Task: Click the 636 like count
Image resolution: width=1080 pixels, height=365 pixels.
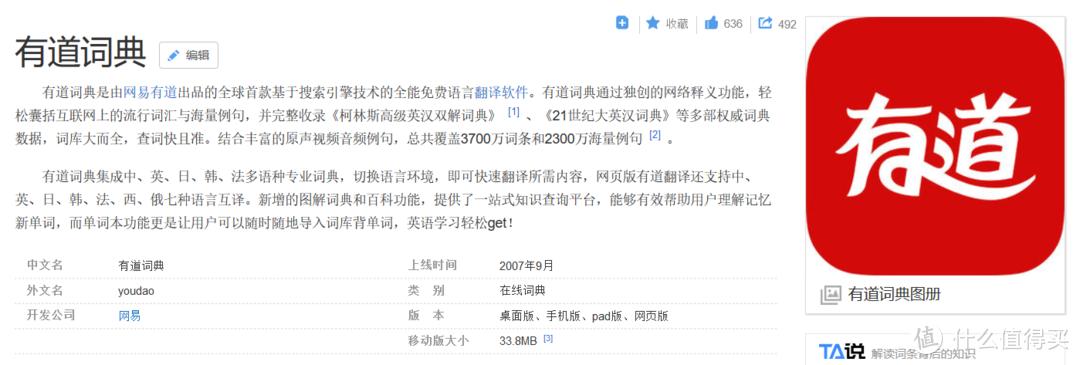Action: 733,24
